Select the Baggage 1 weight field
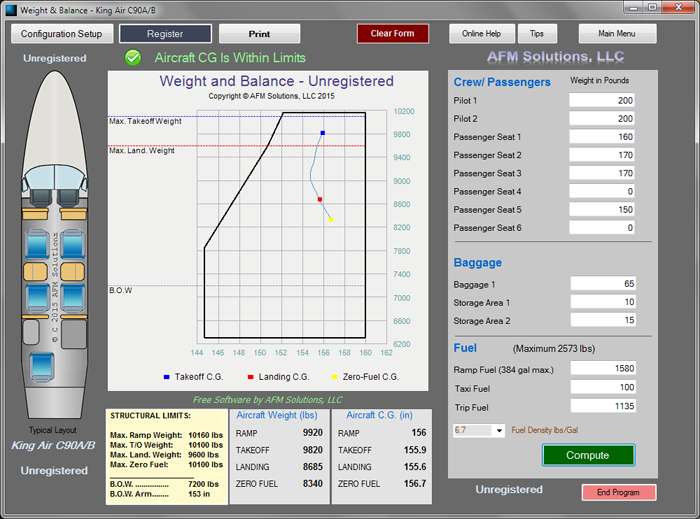The height and width of the screenshot is (519, 700). (x=603, y=284)
